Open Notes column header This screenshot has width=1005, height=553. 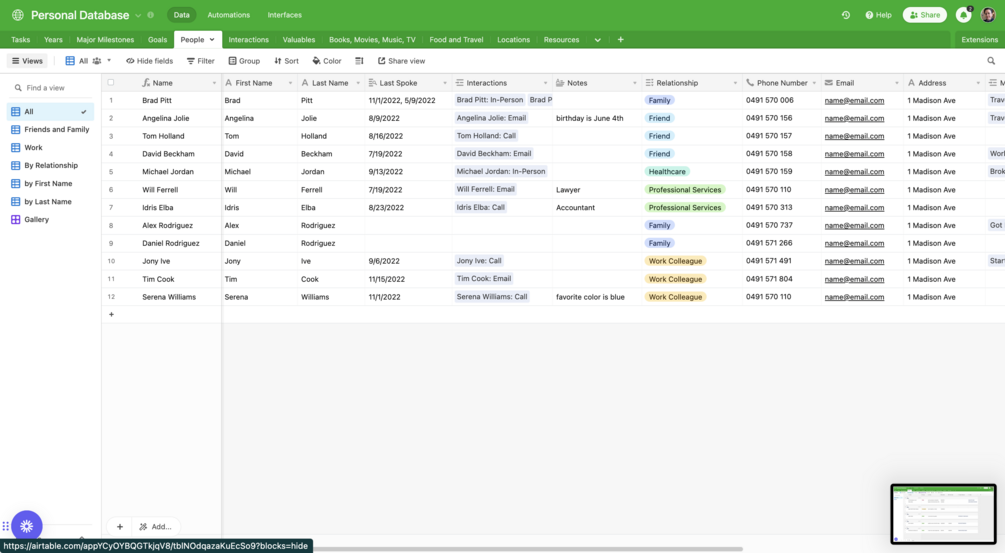(596, 83)
